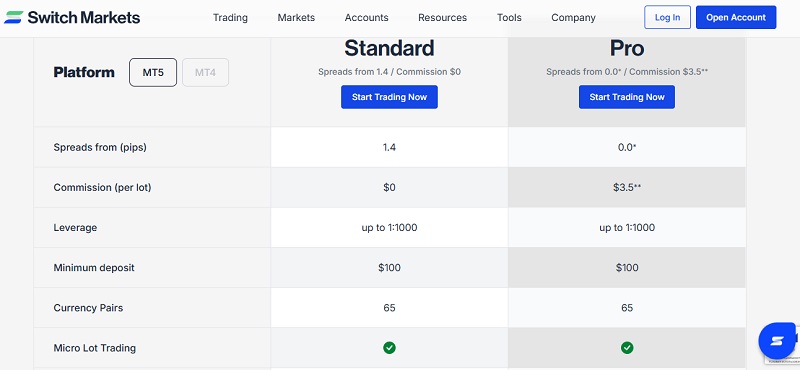The width and height of the screenshot is (800, 370).
Task: Open the Markets menu
Action: (x=296, y=17)
